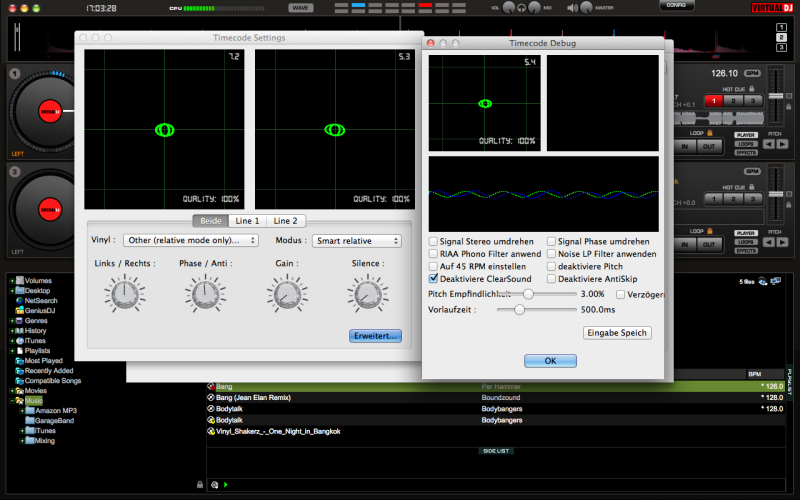The height and width of the screenshot is (500, 800).
Task: Click the Eingabe Speich button
Action: pyautogui.click(x=617, y=333)
